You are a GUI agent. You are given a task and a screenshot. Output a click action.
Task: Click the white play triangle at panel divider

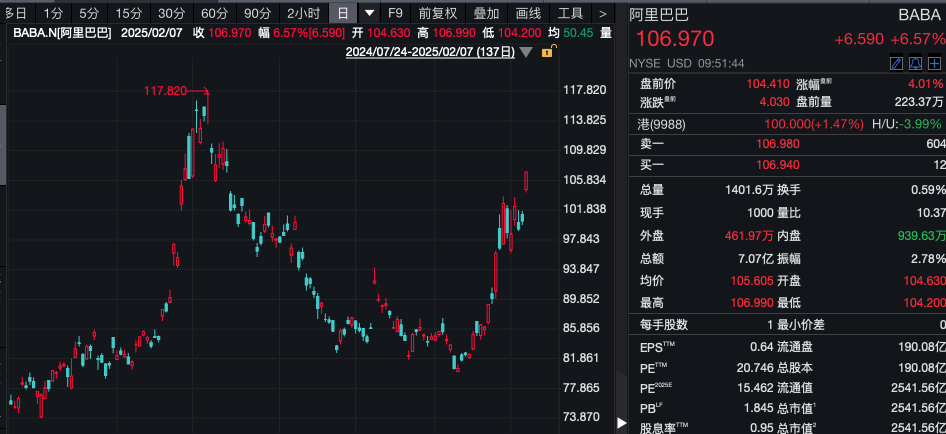click(x=621, y=423)
